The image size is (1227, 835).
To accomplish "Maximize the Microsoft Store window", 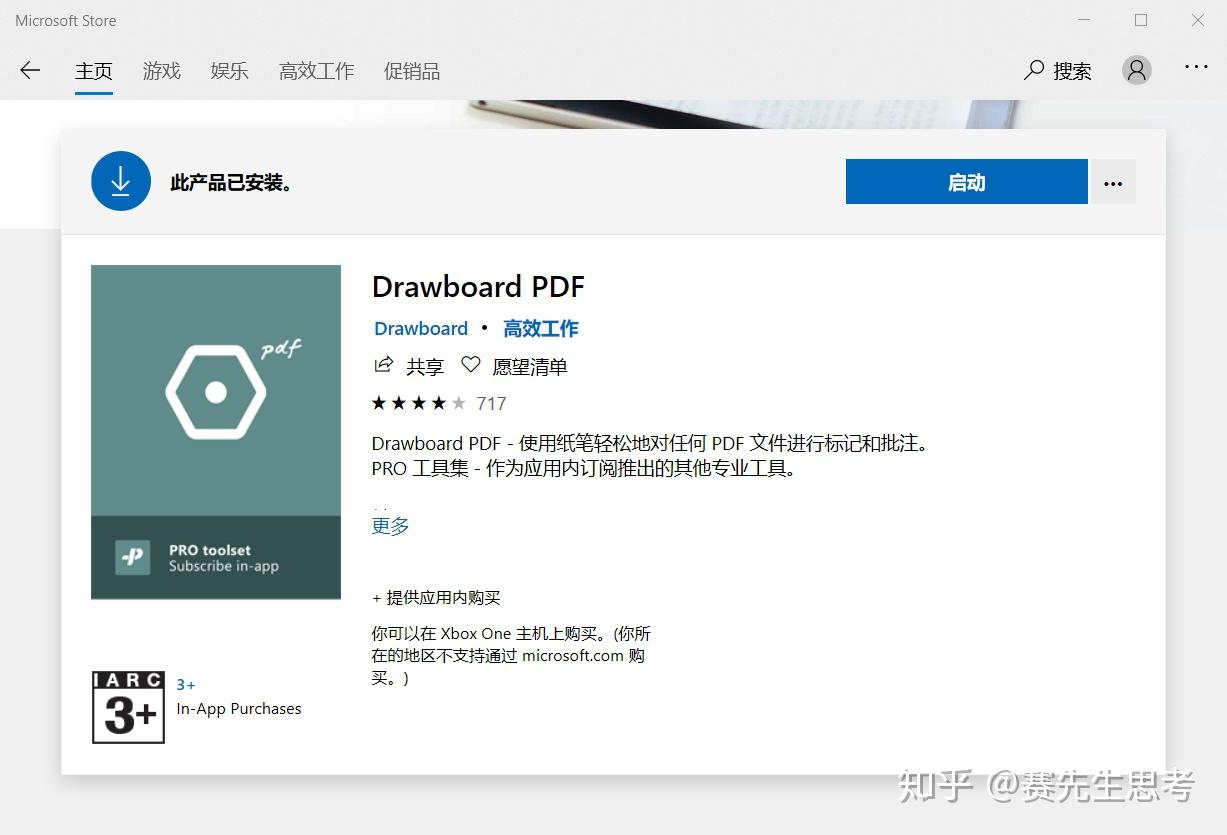I will coord(1141,20).
